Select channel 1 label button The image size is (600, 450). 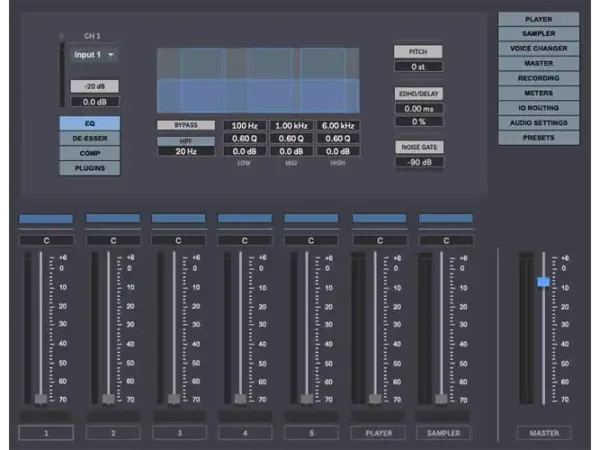point(46,433)
